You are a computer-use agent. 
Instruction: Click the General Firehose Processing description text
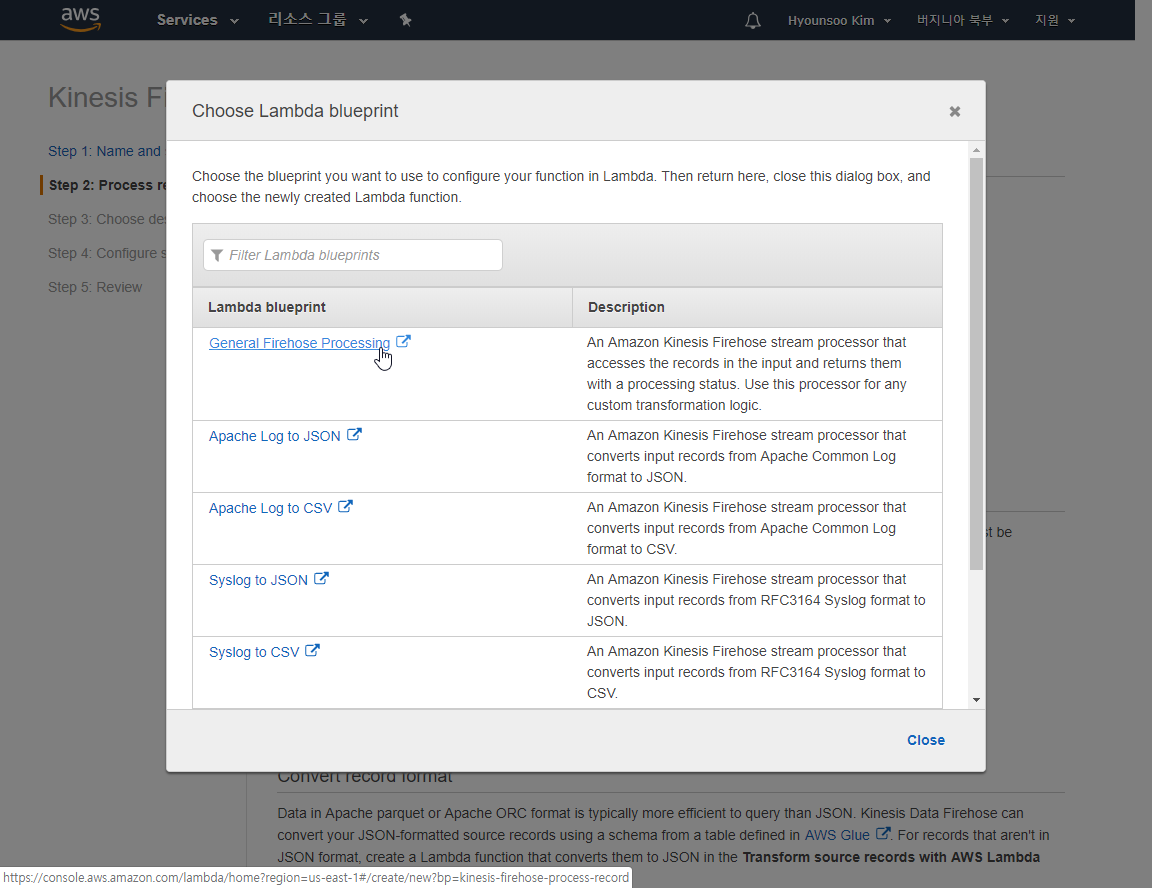[747, 374]
